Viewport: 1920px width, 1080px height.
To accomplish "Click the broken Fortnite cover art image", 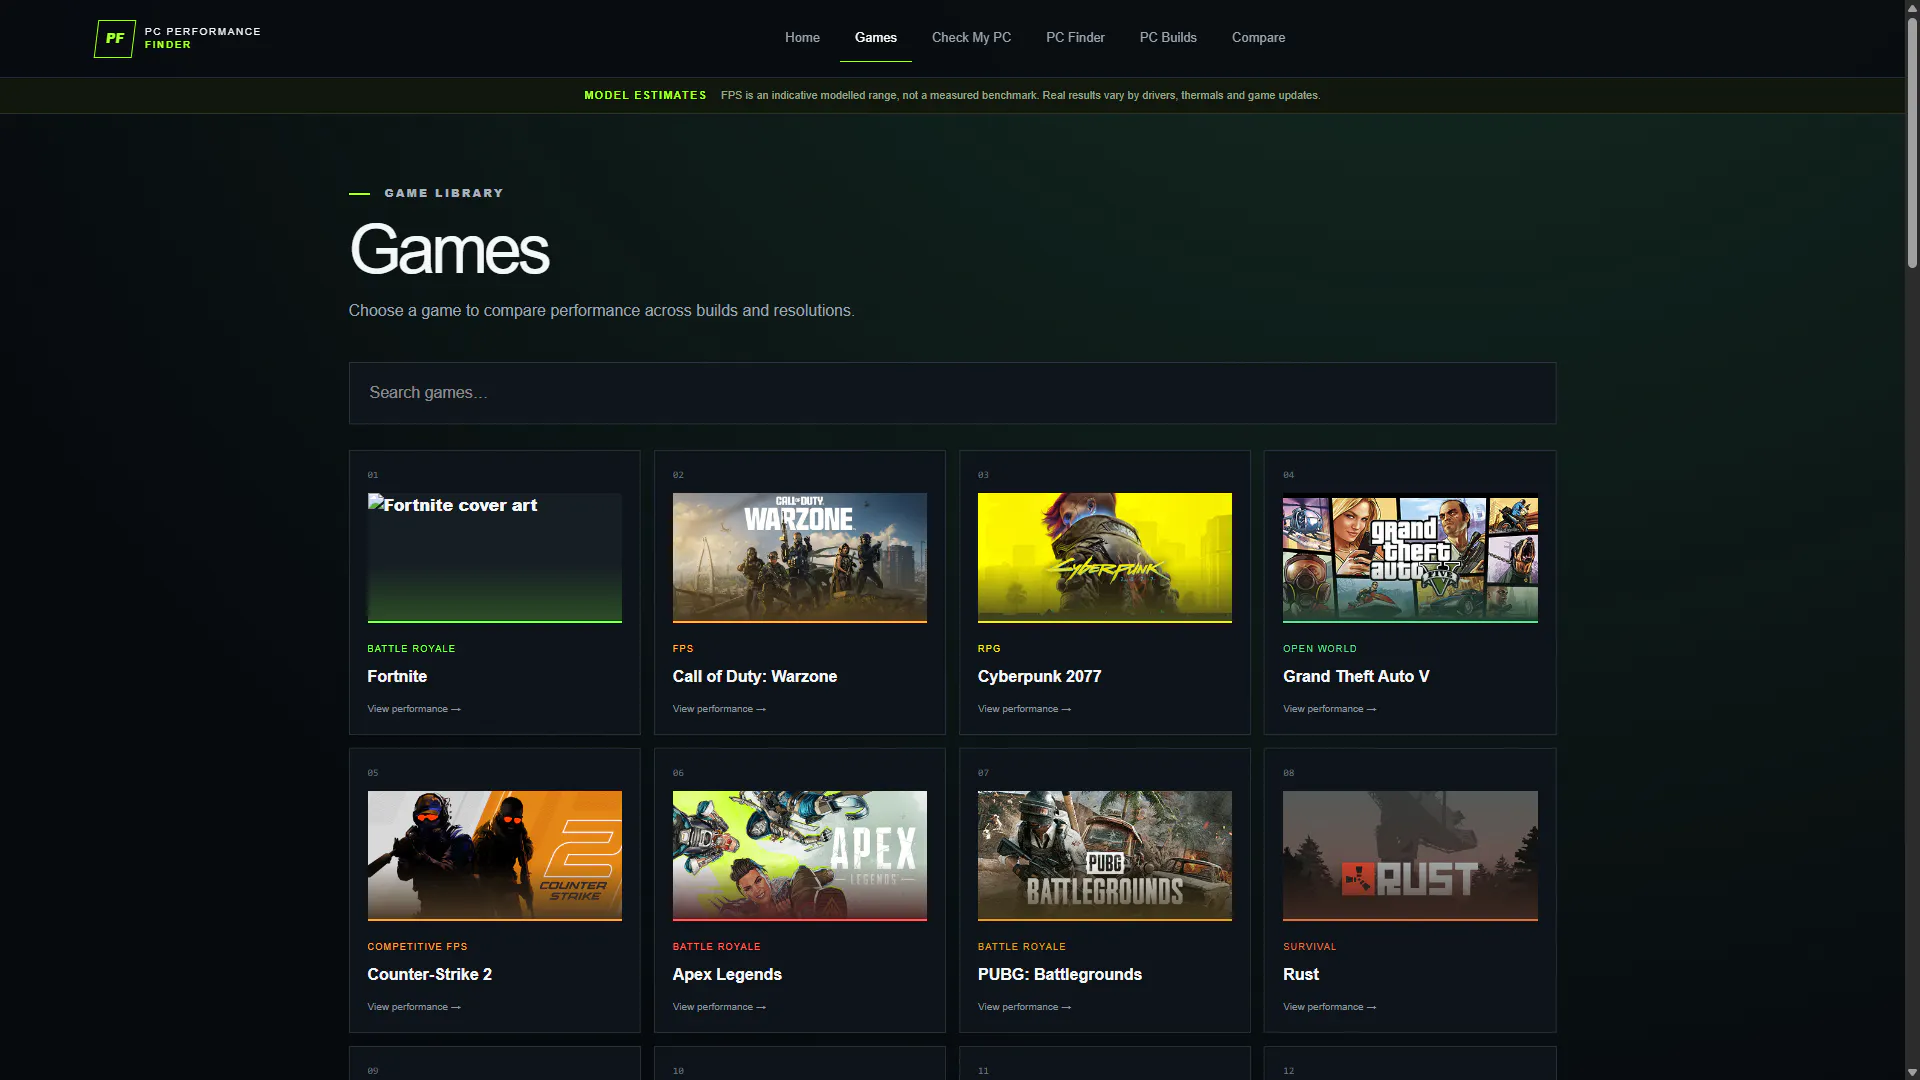I will pos(494,557).
